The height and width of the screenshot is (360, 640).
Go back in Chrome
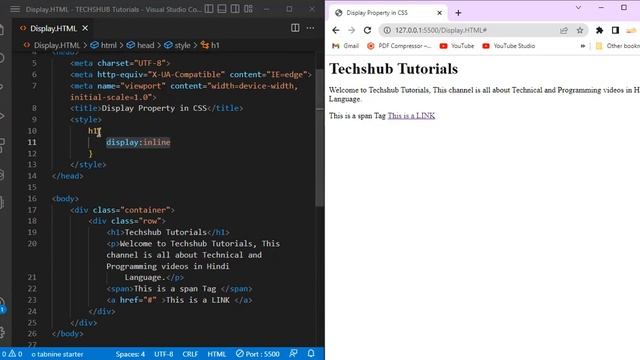[336, 30]
